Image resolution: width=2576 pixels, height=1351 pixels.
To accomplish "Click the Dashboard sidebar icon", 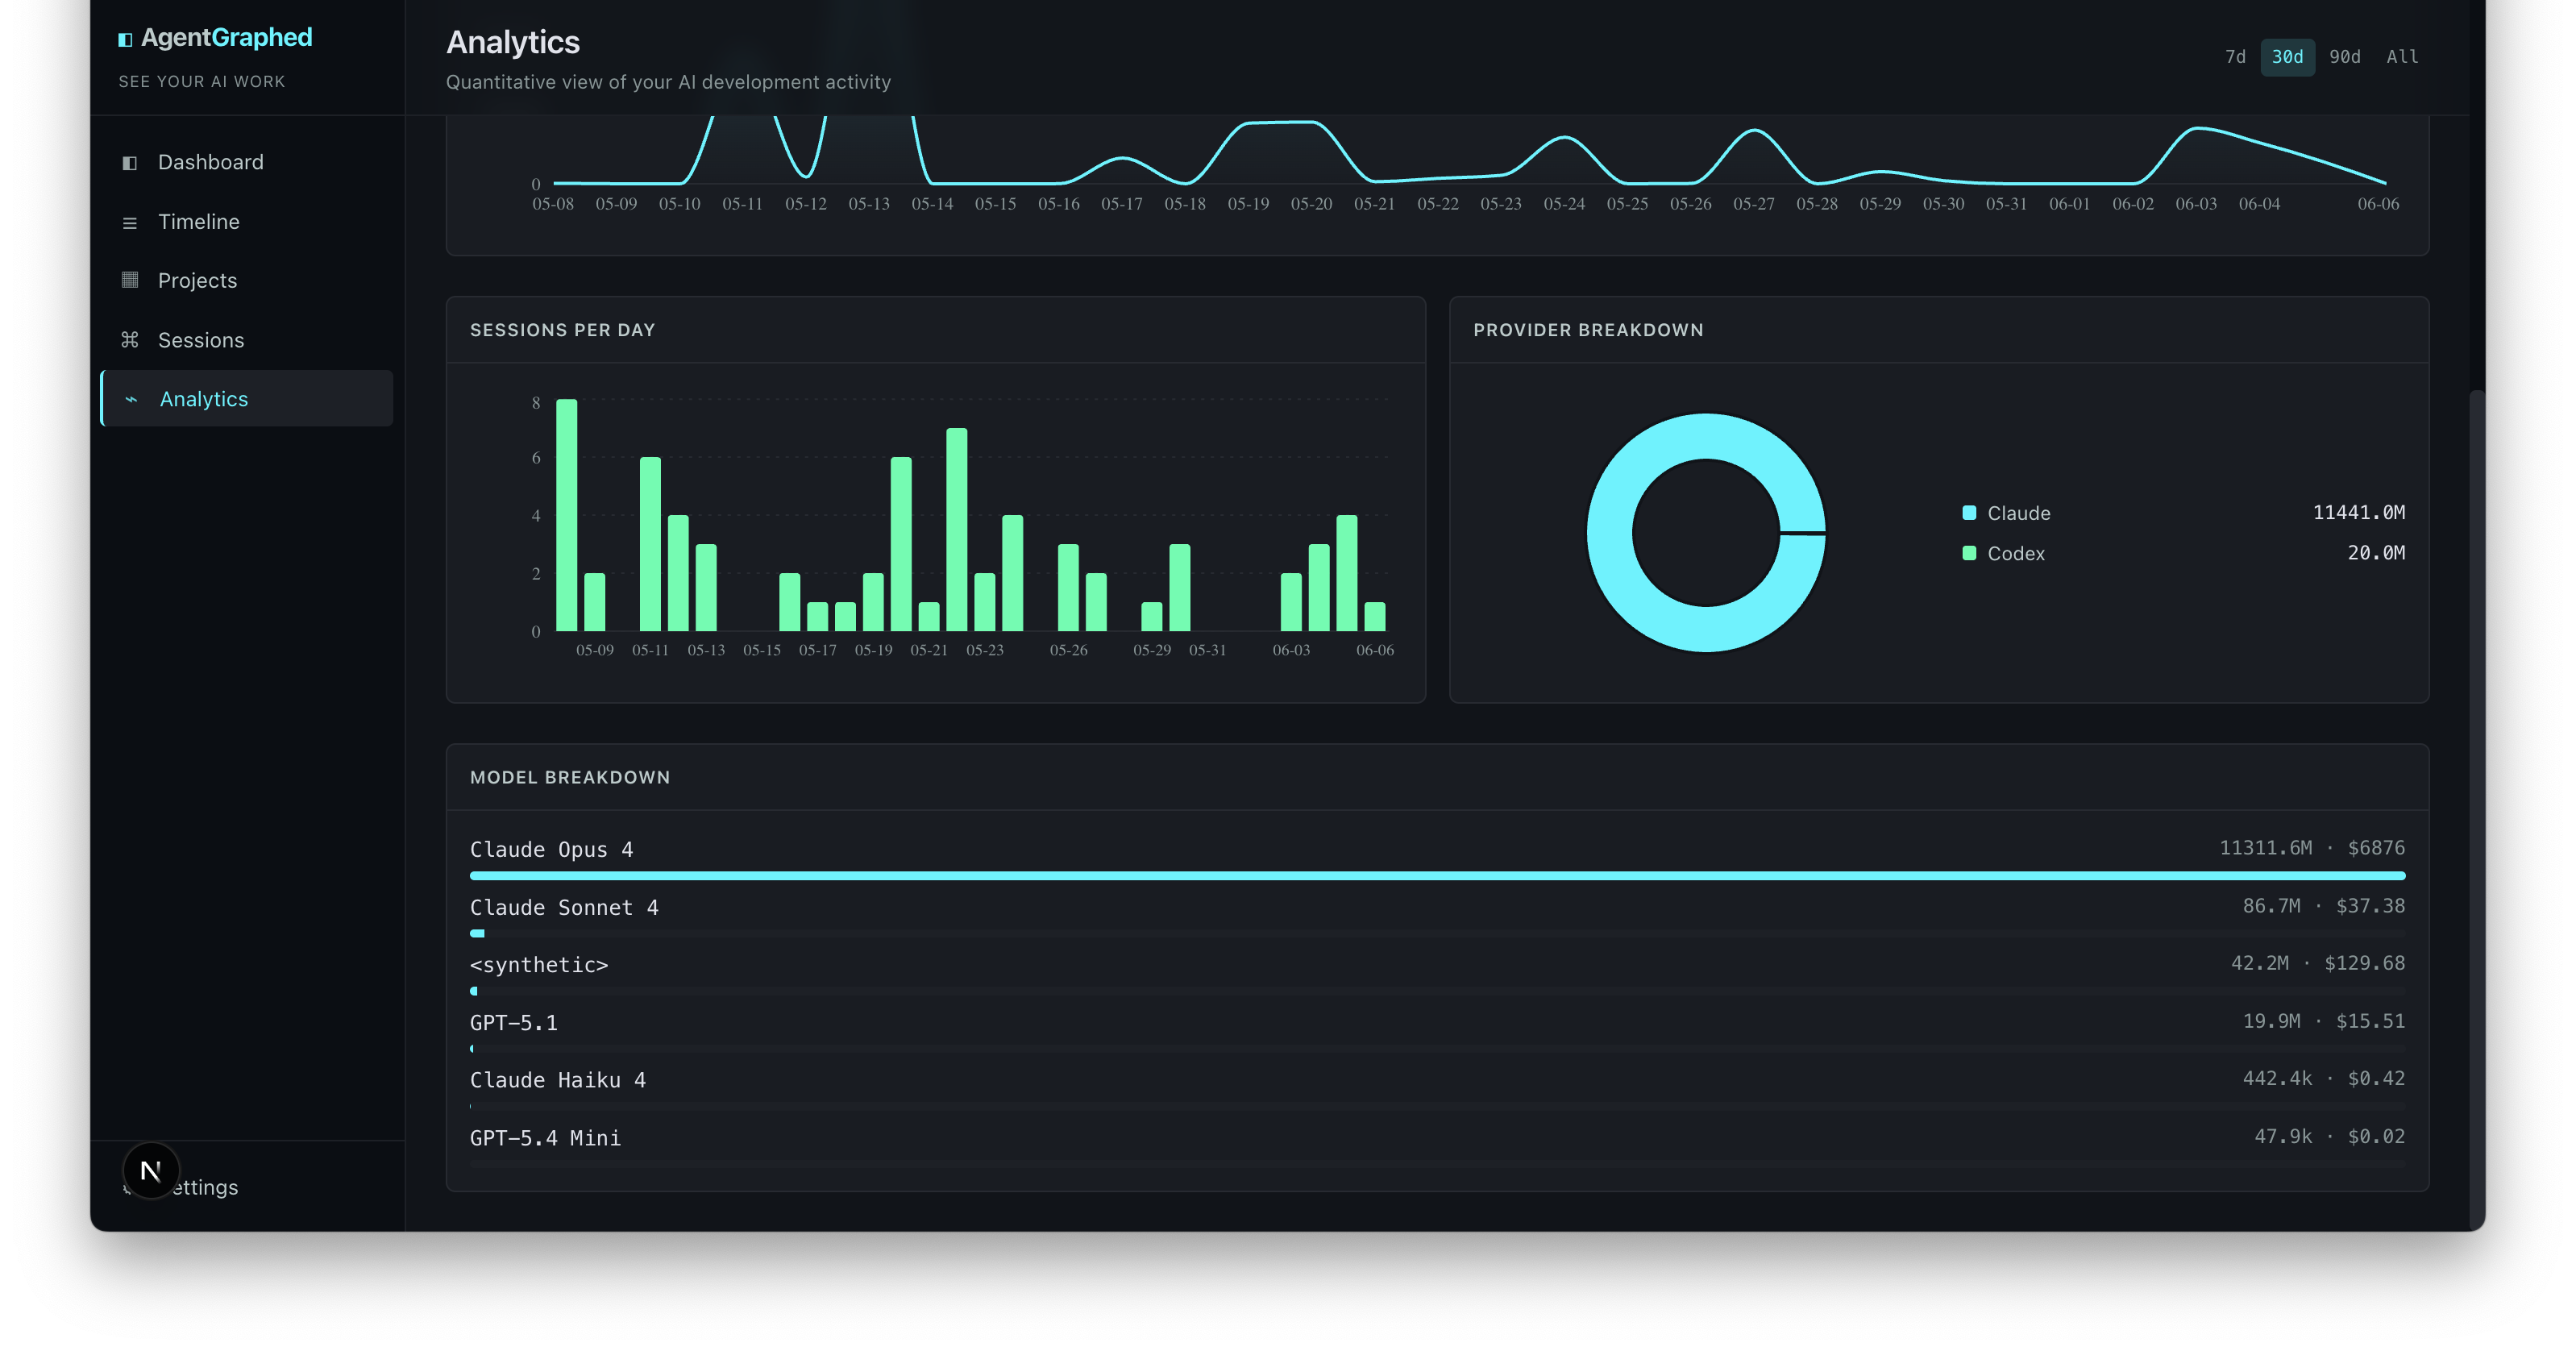I will click(129, 162).
